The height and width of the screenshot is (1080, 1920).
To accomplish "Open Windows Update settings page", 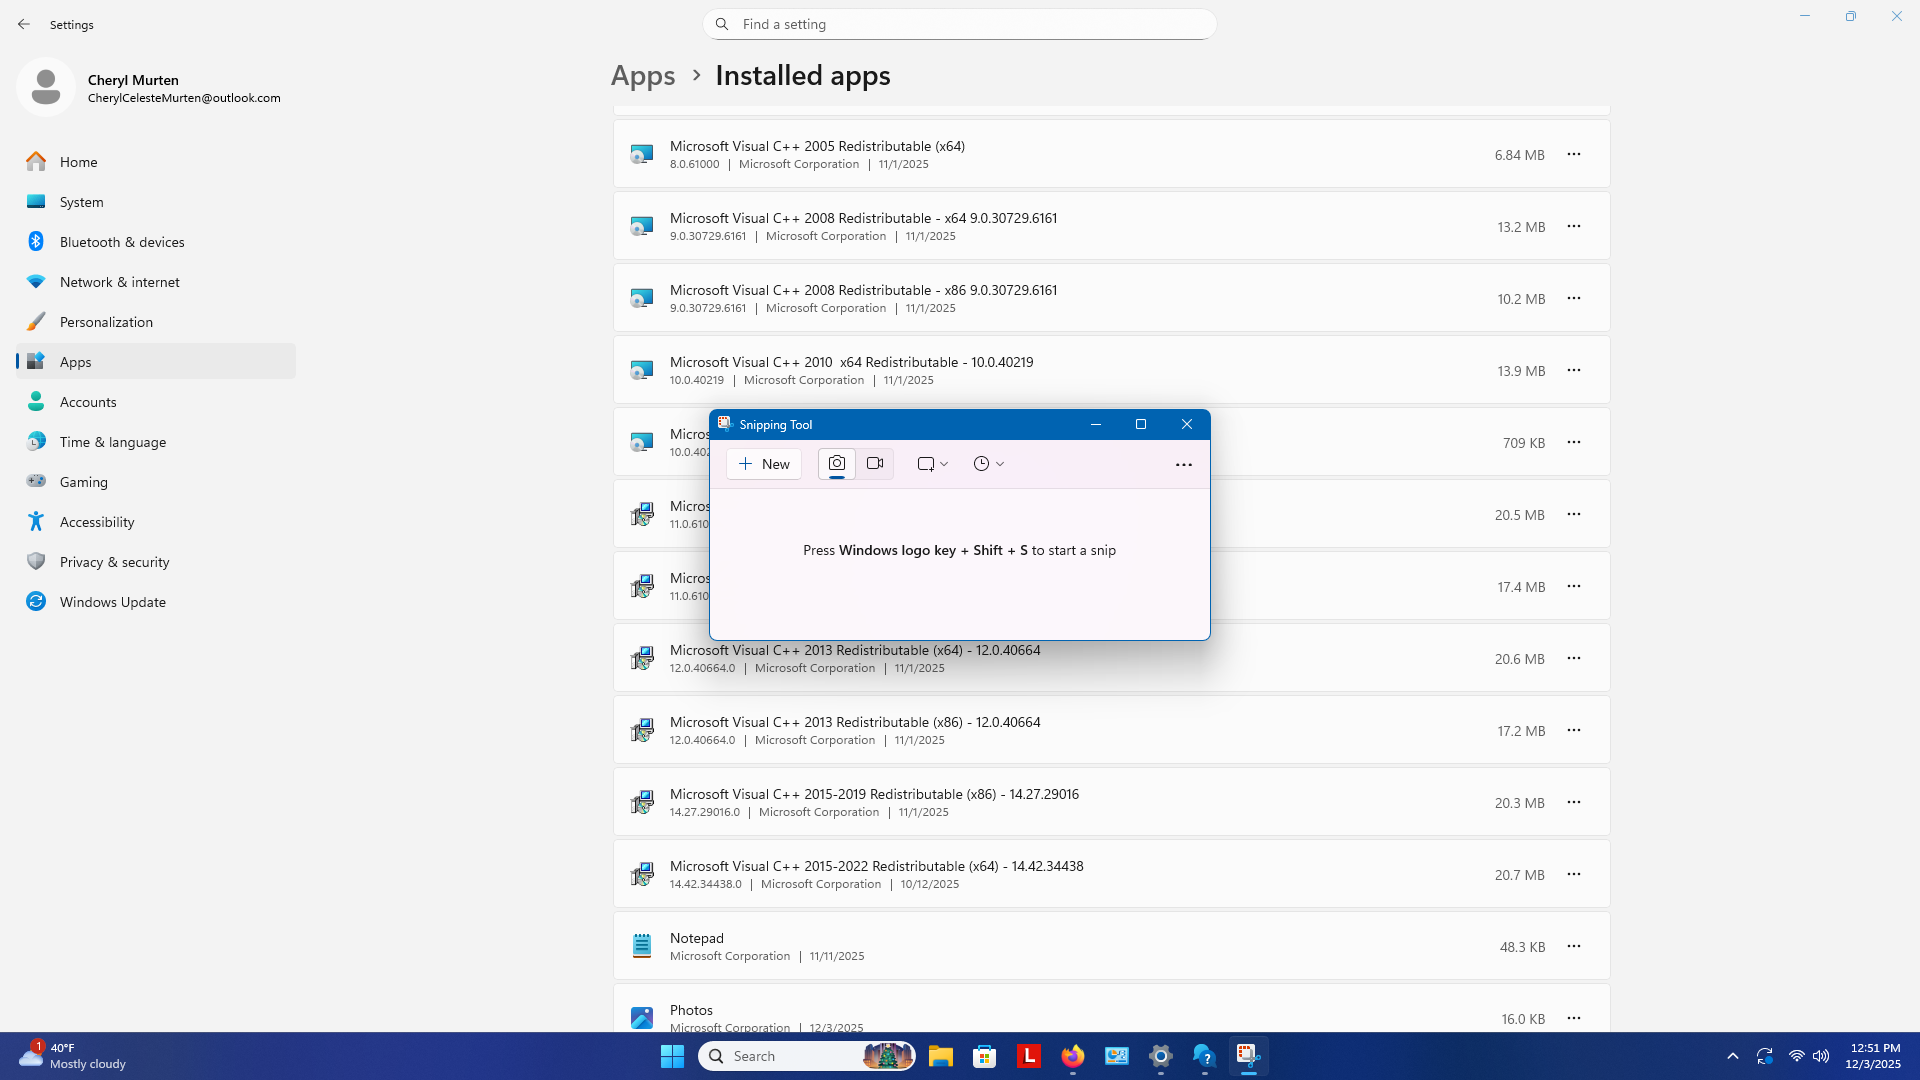I will point(112,602).
